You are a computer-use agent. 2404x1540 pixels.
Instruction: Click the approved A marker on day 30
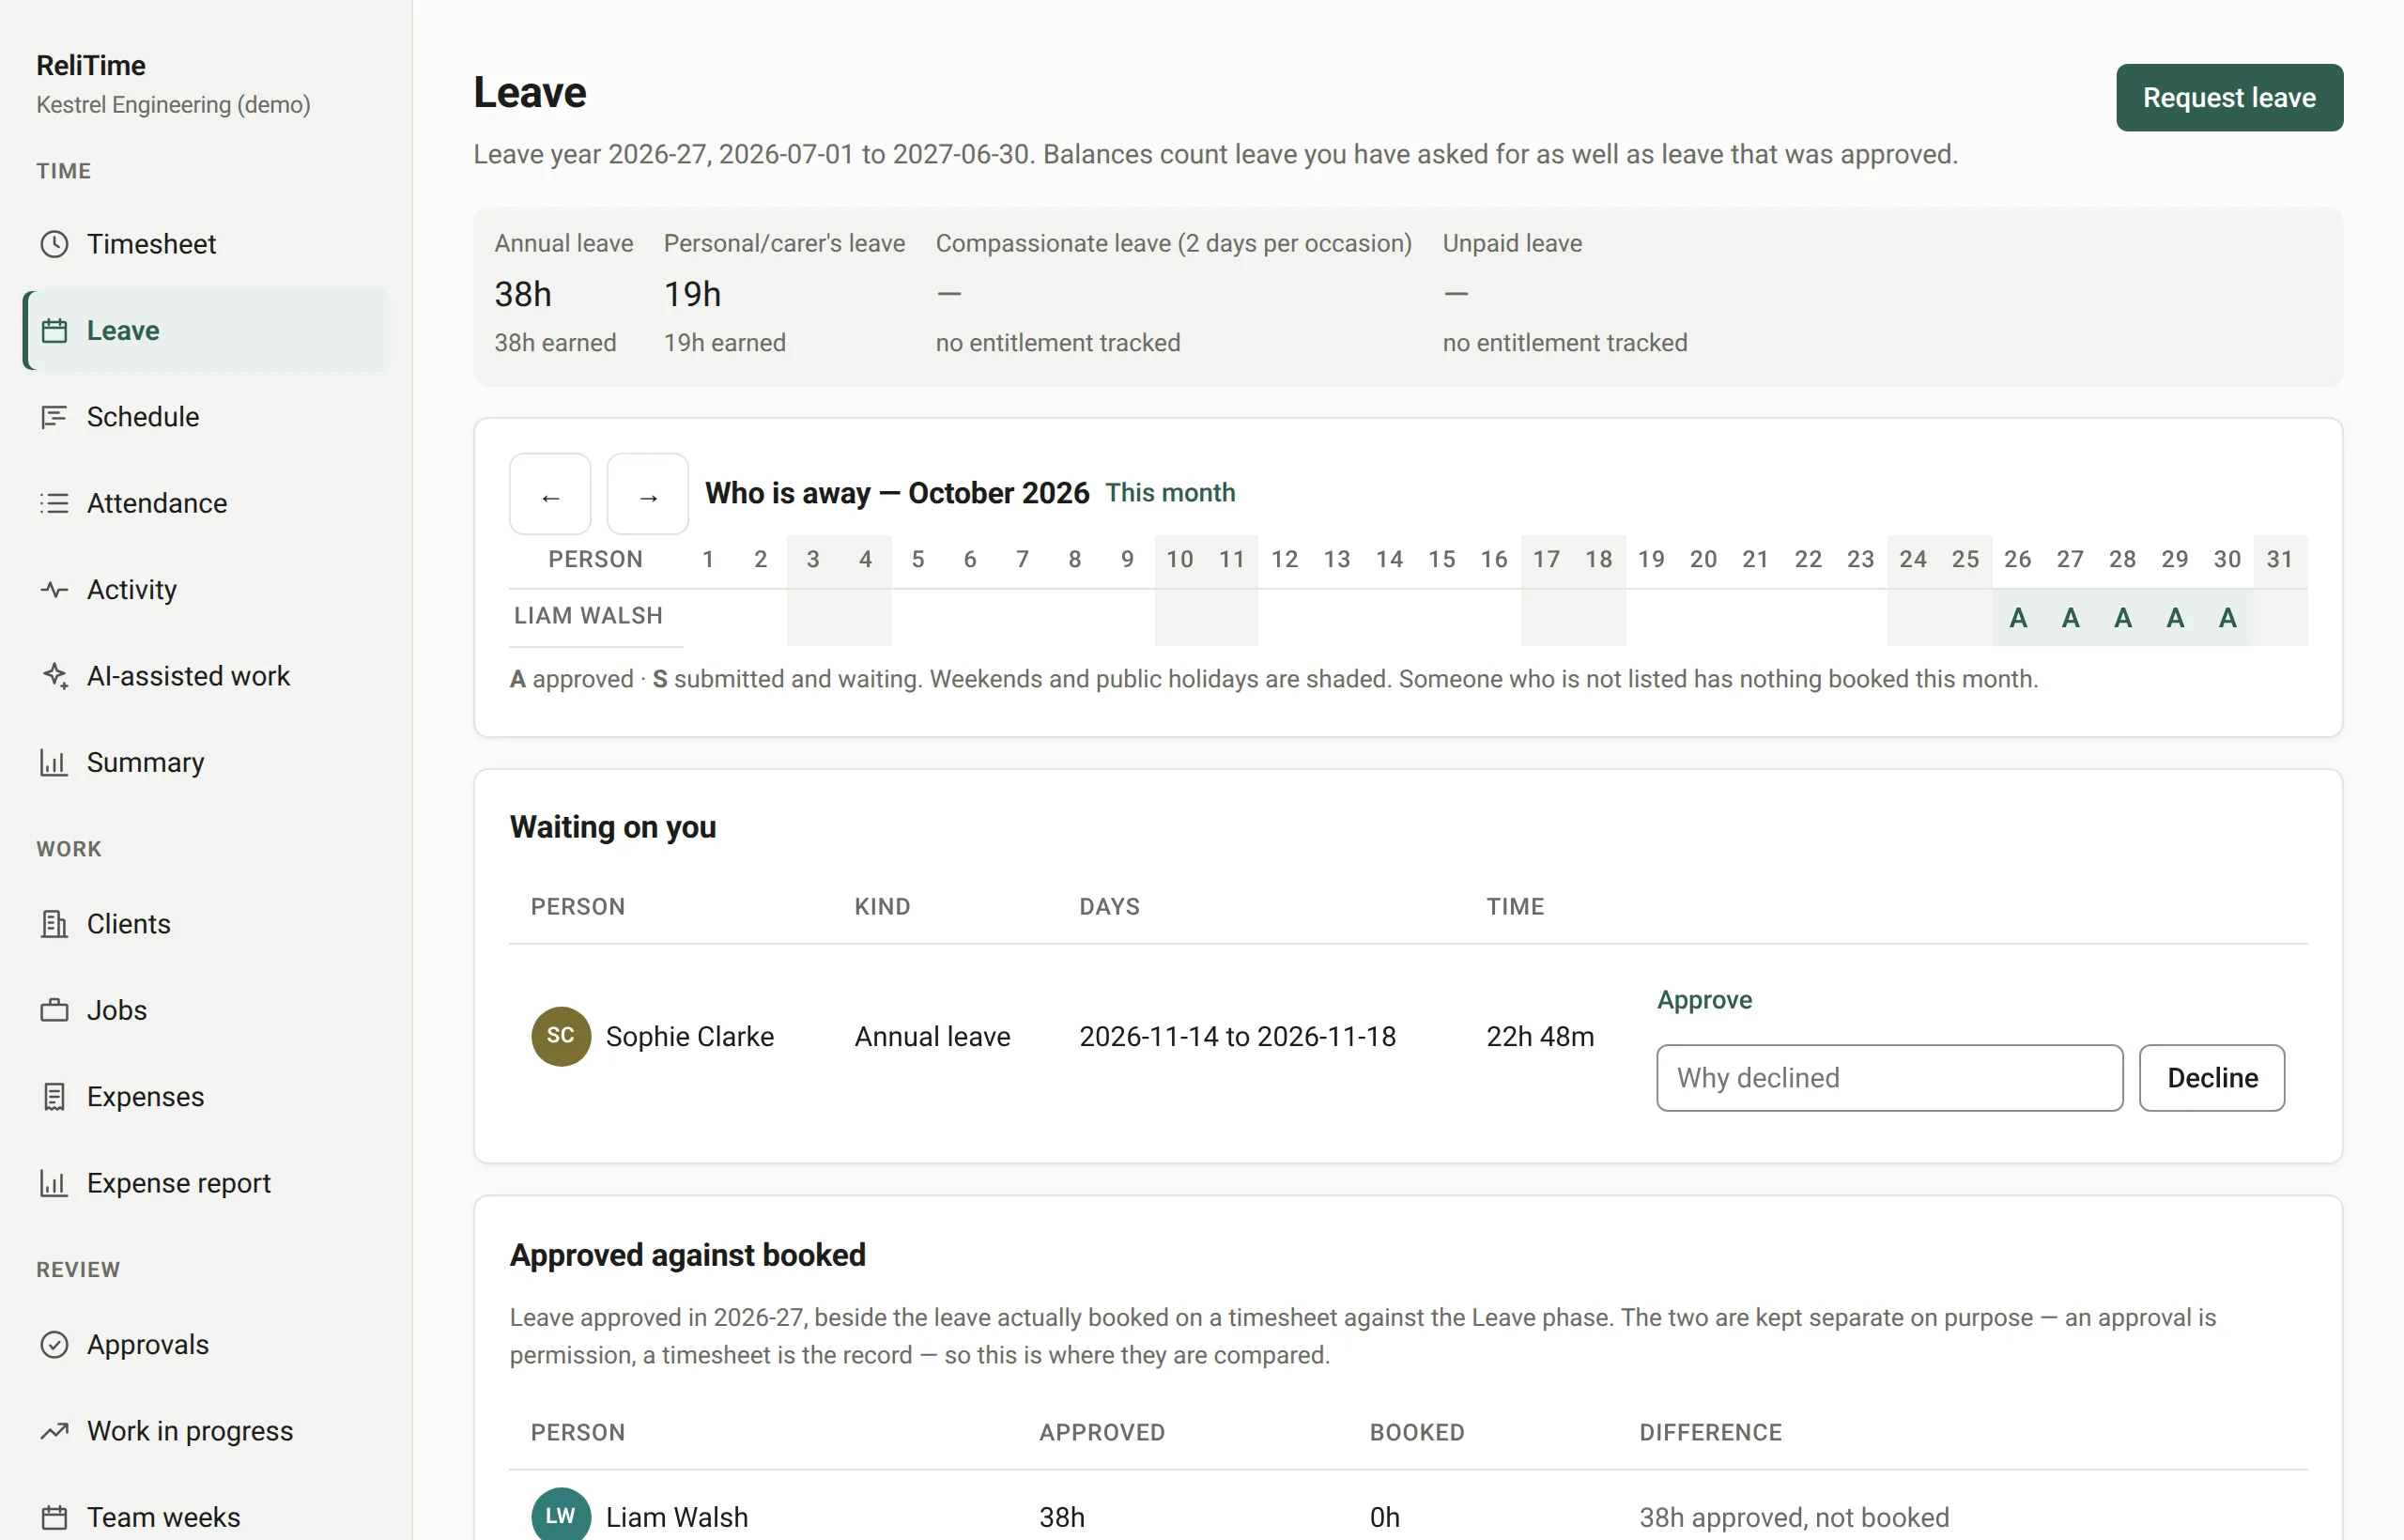[2227, 618]
